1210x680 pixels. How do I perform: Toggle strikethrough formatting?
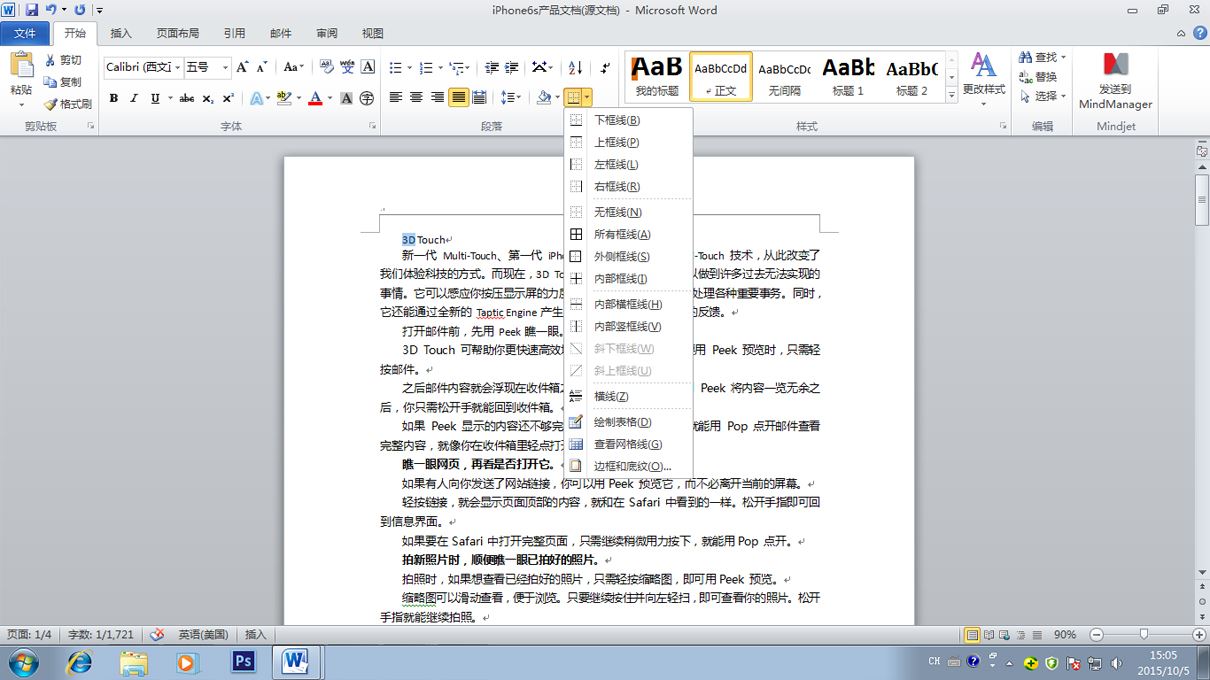point(186,98)
